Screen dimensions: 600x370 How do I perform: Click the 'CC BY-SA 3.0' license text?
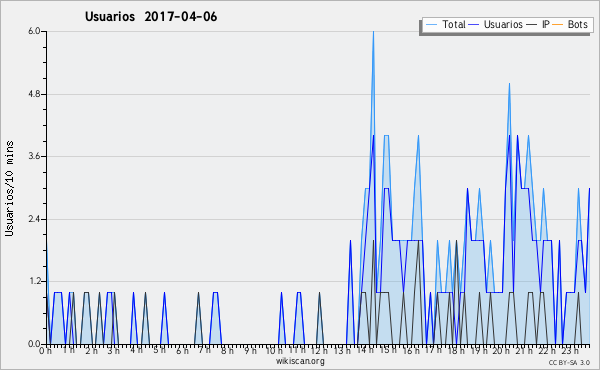tap(569, 362)
